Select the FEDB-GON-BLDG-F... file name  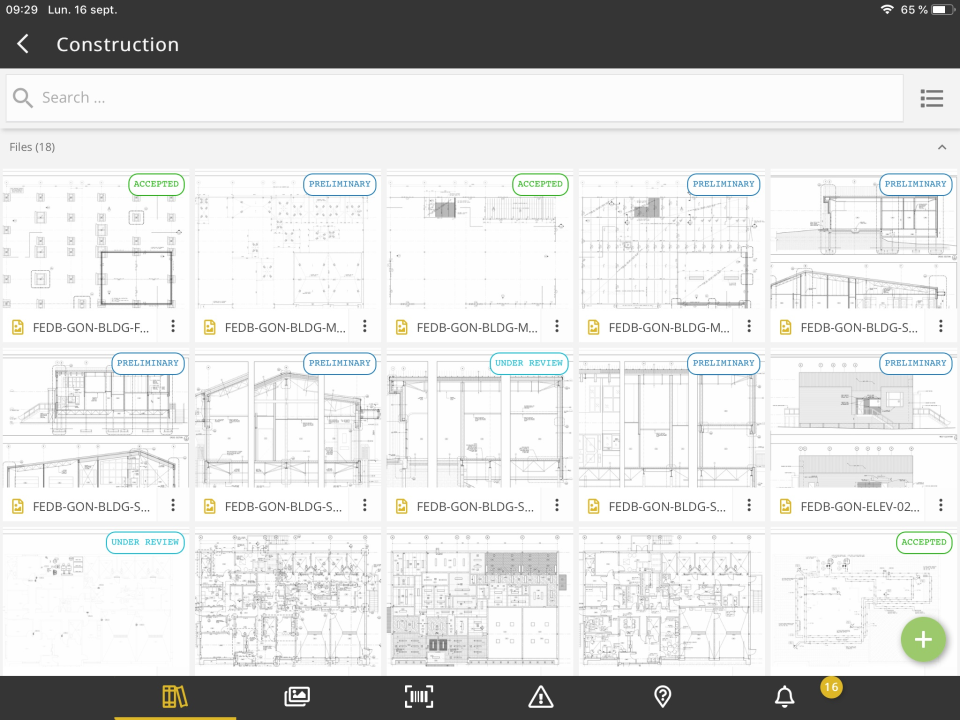pyautogui.click(x=91, y=328)
